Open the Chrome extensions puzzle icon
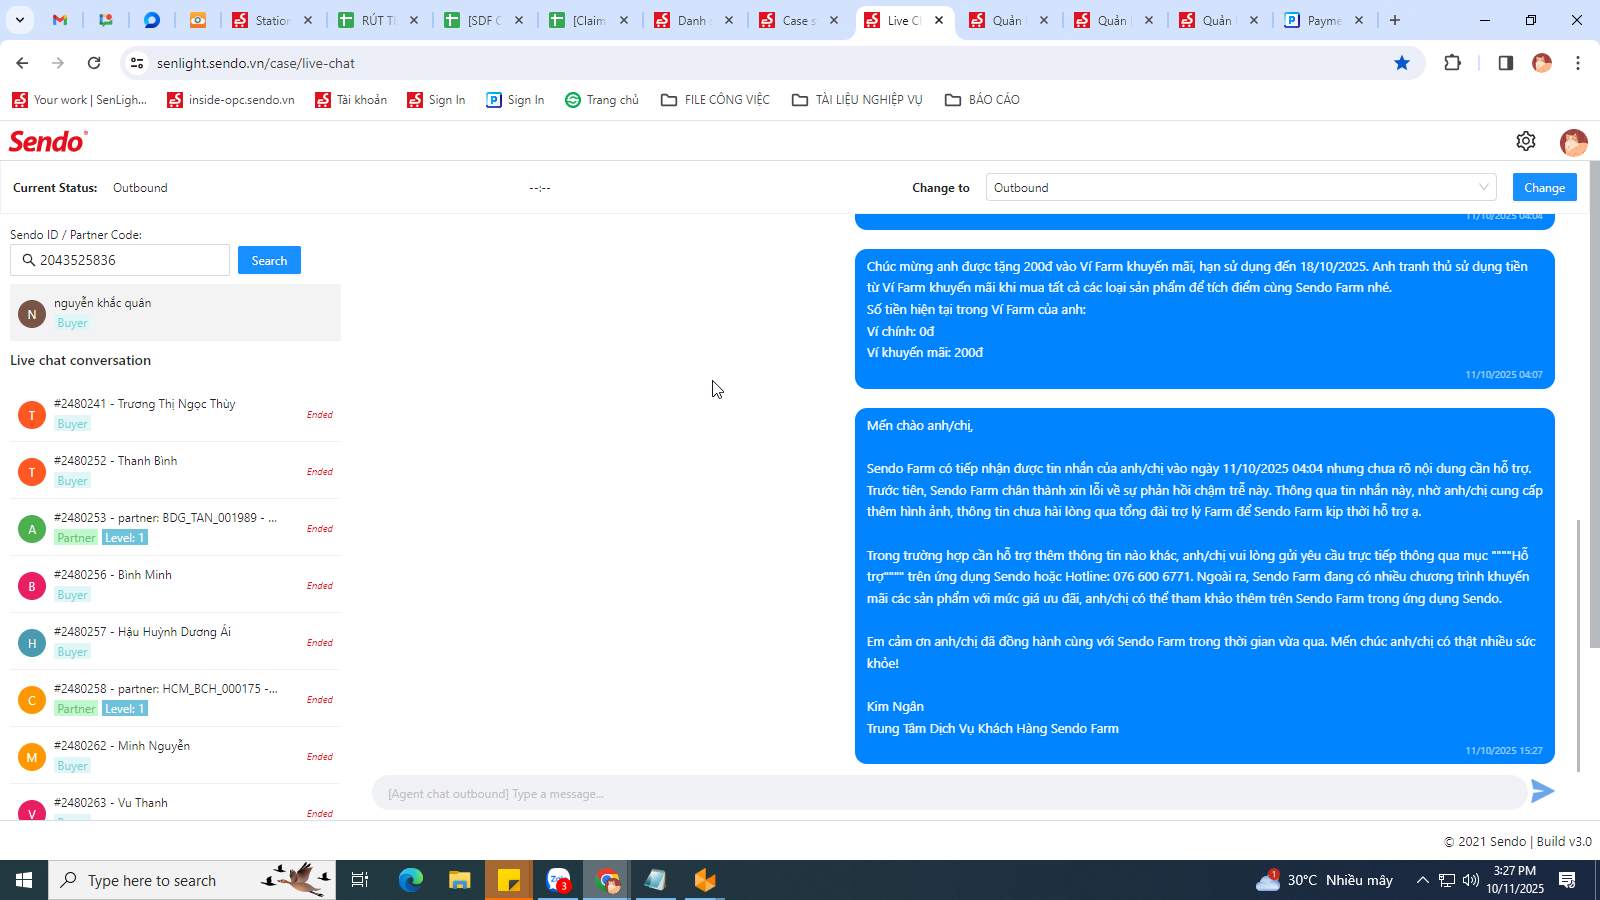Viewport: 1600px width, 900px height. (1453, 63)
